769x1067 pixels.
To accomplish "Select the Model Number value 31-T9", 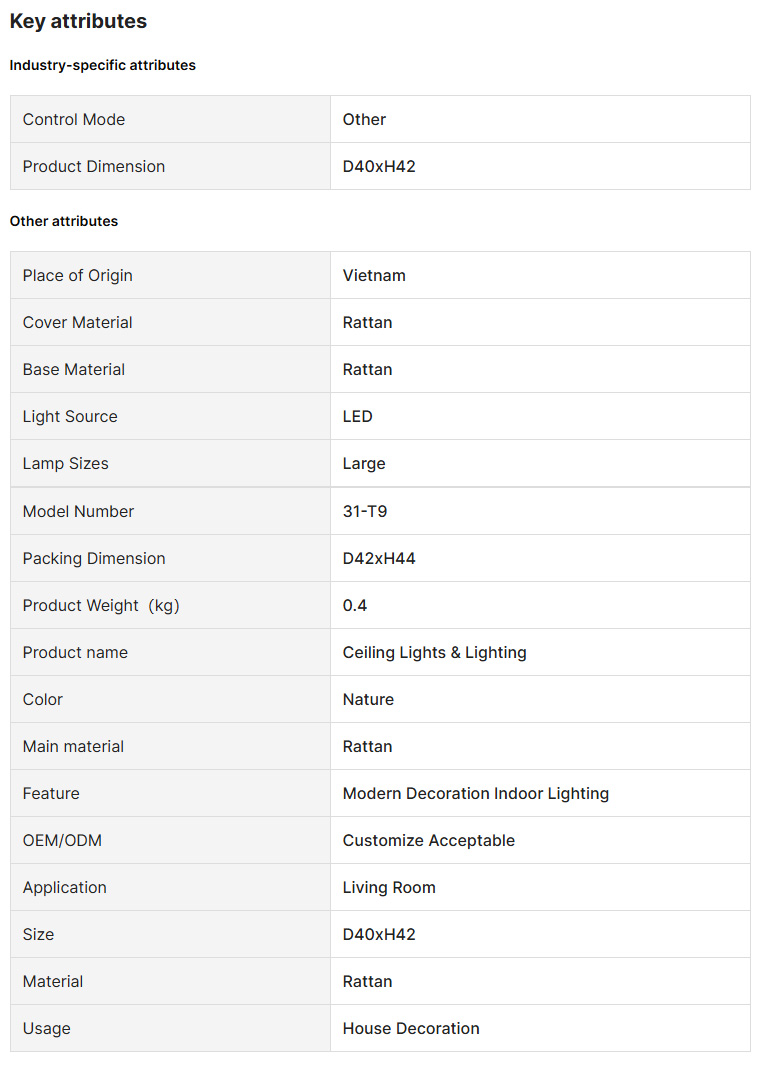I will click(x=365, y=511).
